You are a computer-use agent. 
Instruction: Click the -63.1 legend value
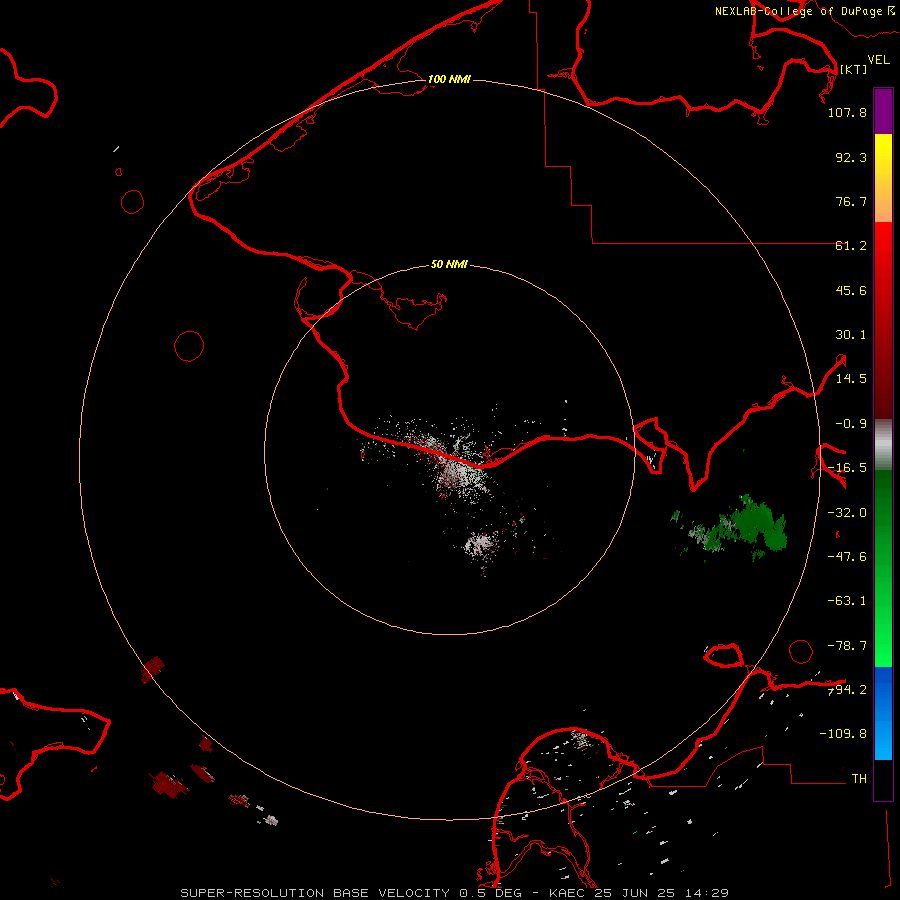click(847, 601)
